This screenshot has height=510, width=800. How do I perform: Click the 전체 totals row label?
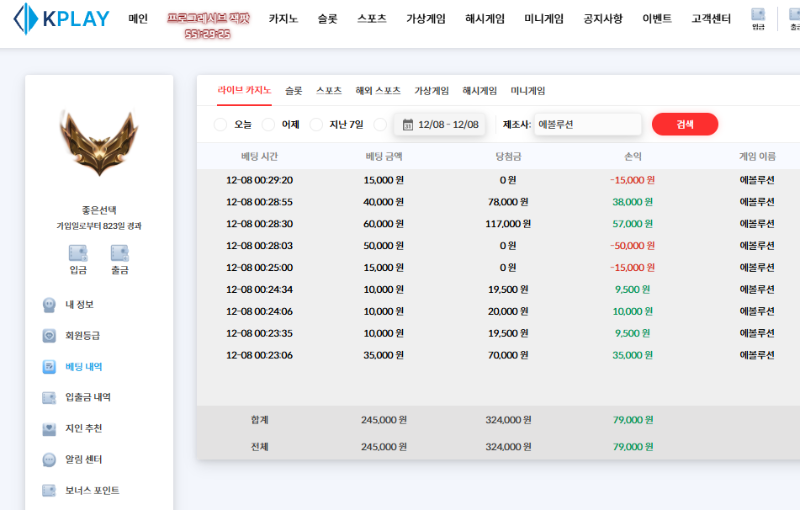pyautogui.click(x=259, y=447)
